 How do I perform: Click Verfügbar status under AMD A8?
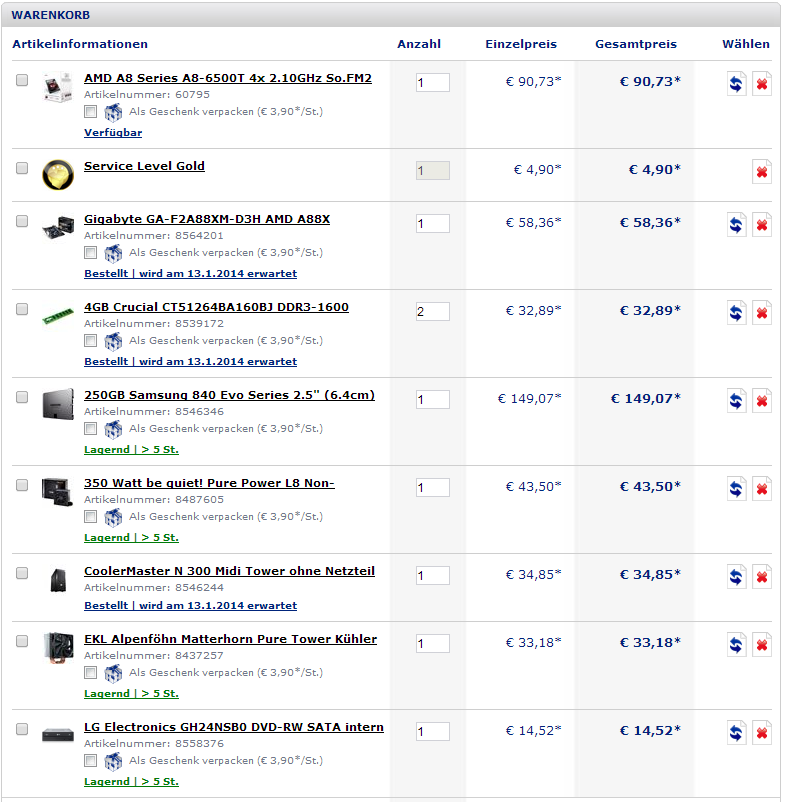point(113,133)
